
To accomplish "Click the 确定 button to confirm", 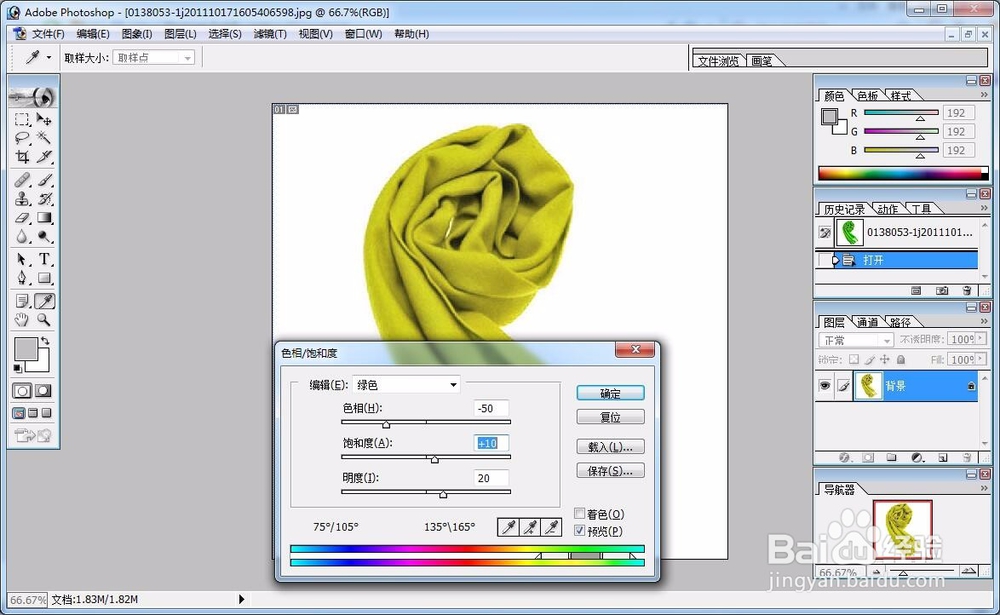I will coord(611,393).
